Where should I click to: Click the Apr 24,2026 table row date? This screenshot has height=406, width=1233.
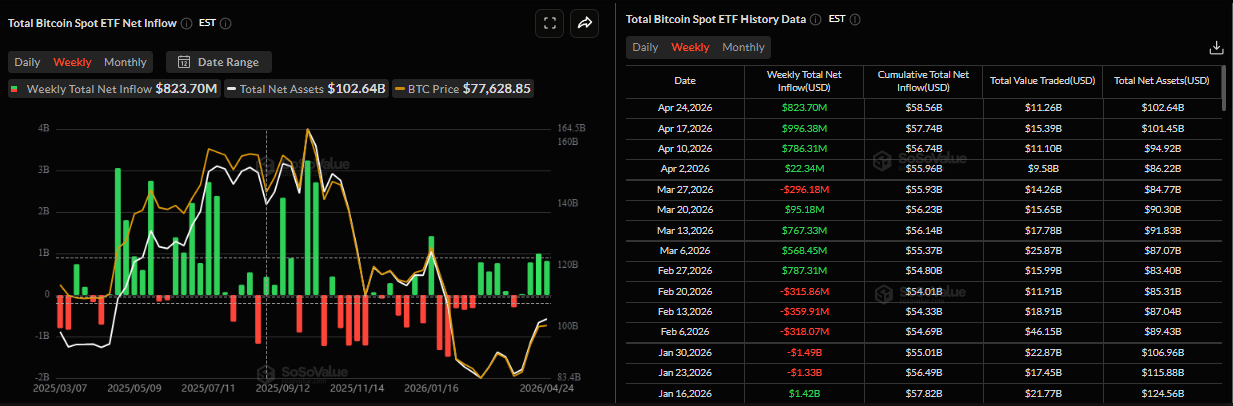(x=685, y=107)
